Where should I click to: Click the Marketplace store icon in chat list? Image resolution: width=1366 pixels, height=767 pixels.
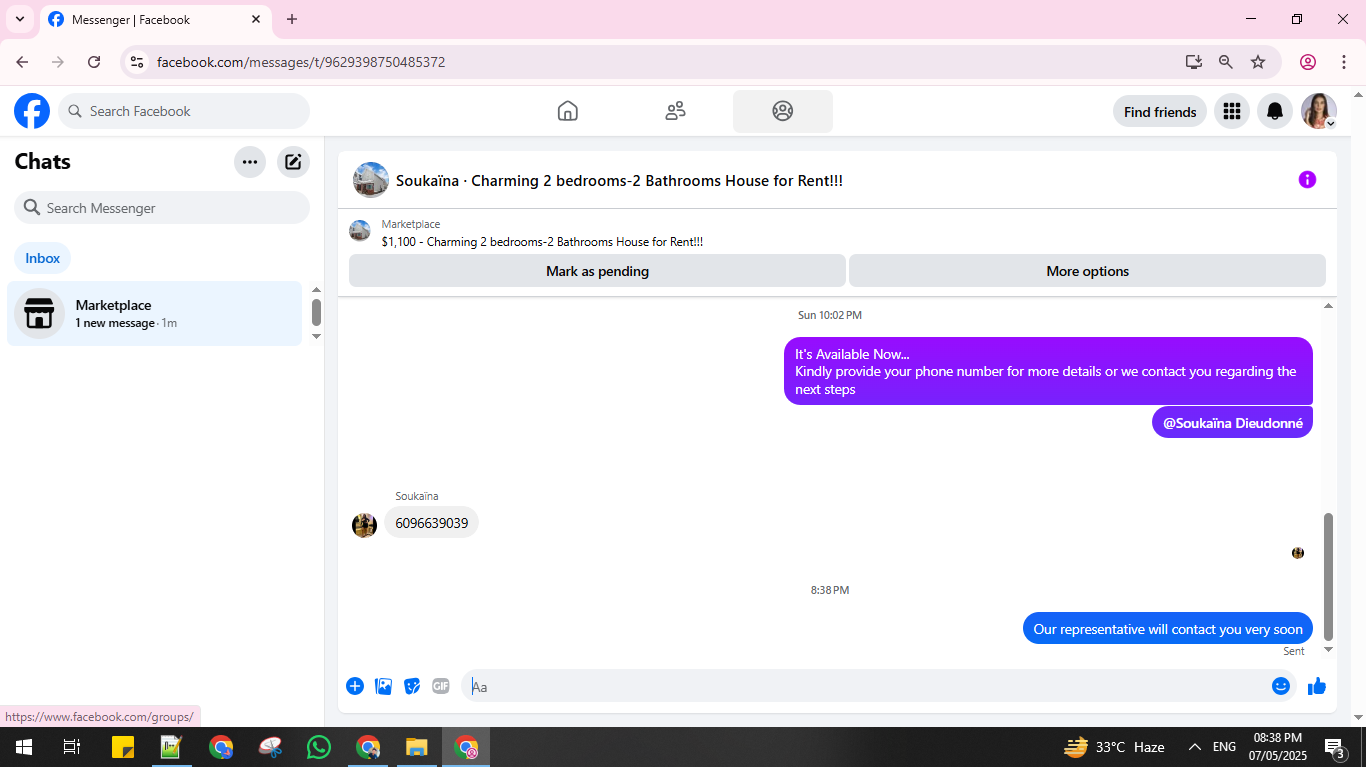[x=39, y=313]
